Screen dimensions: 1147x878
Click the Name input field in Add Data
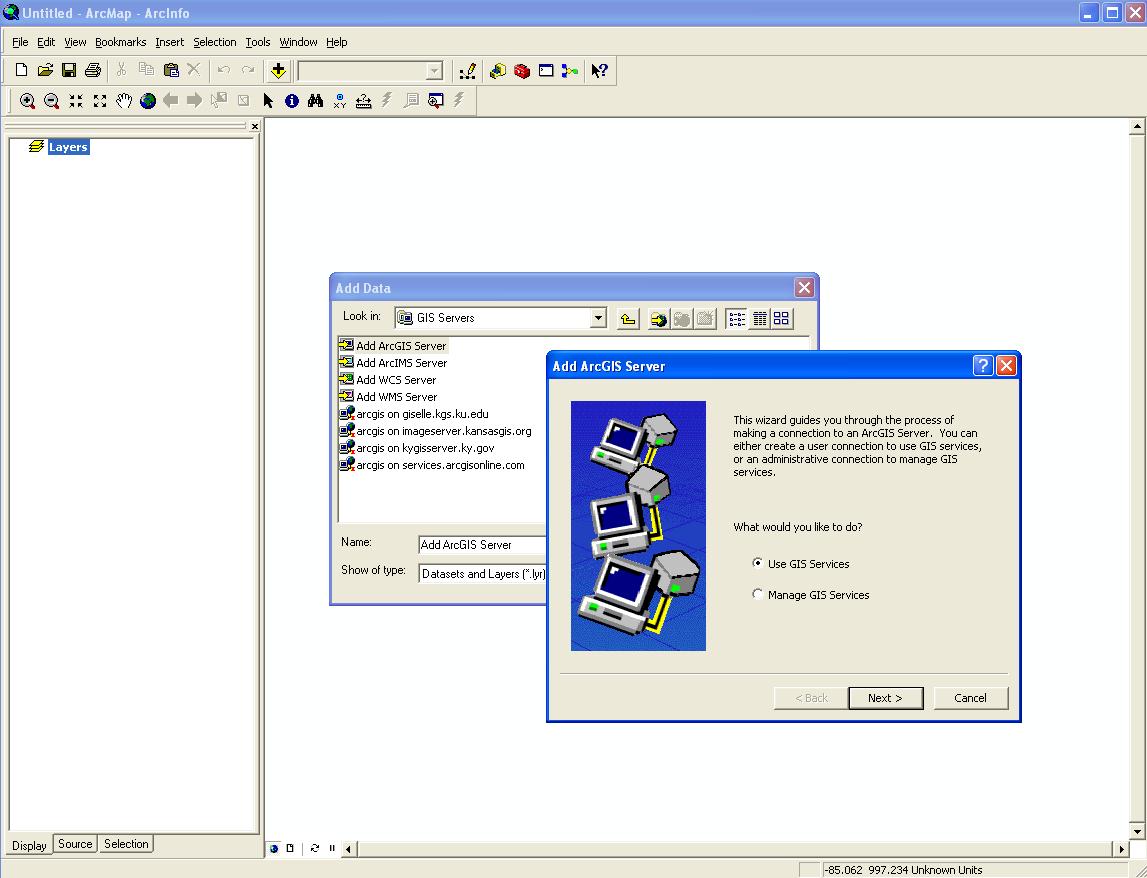[483, 544]
